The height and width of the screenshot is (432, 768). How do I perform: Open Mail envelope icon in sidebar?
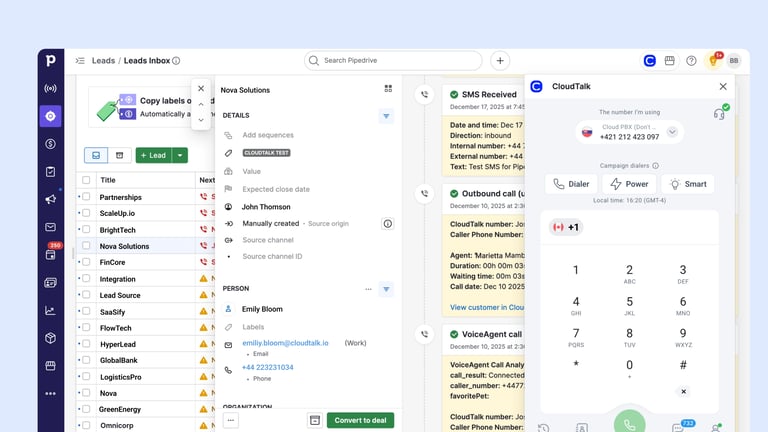[x=50, y=227]
